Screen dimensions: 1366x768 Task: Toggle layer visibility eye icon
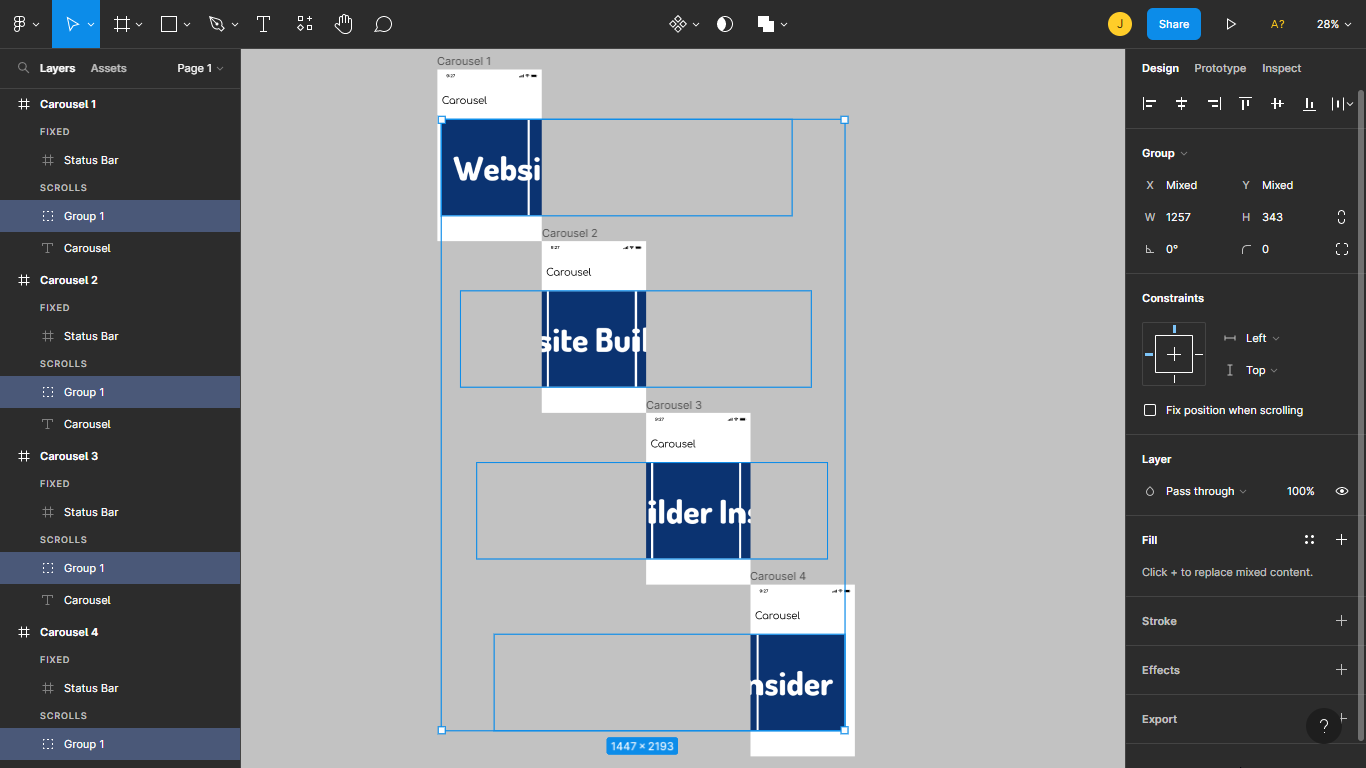pyautogui.click(x=1342, y=491)
